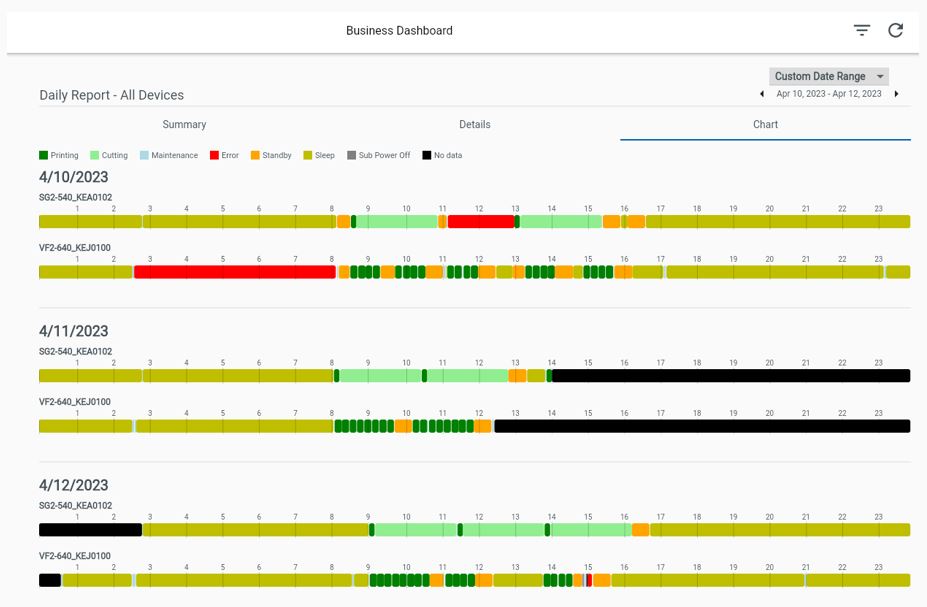Screen dimensions: 927x607
Task: Click the long red error block on 4/10 VF2-640
Action: tap(235, 272)
